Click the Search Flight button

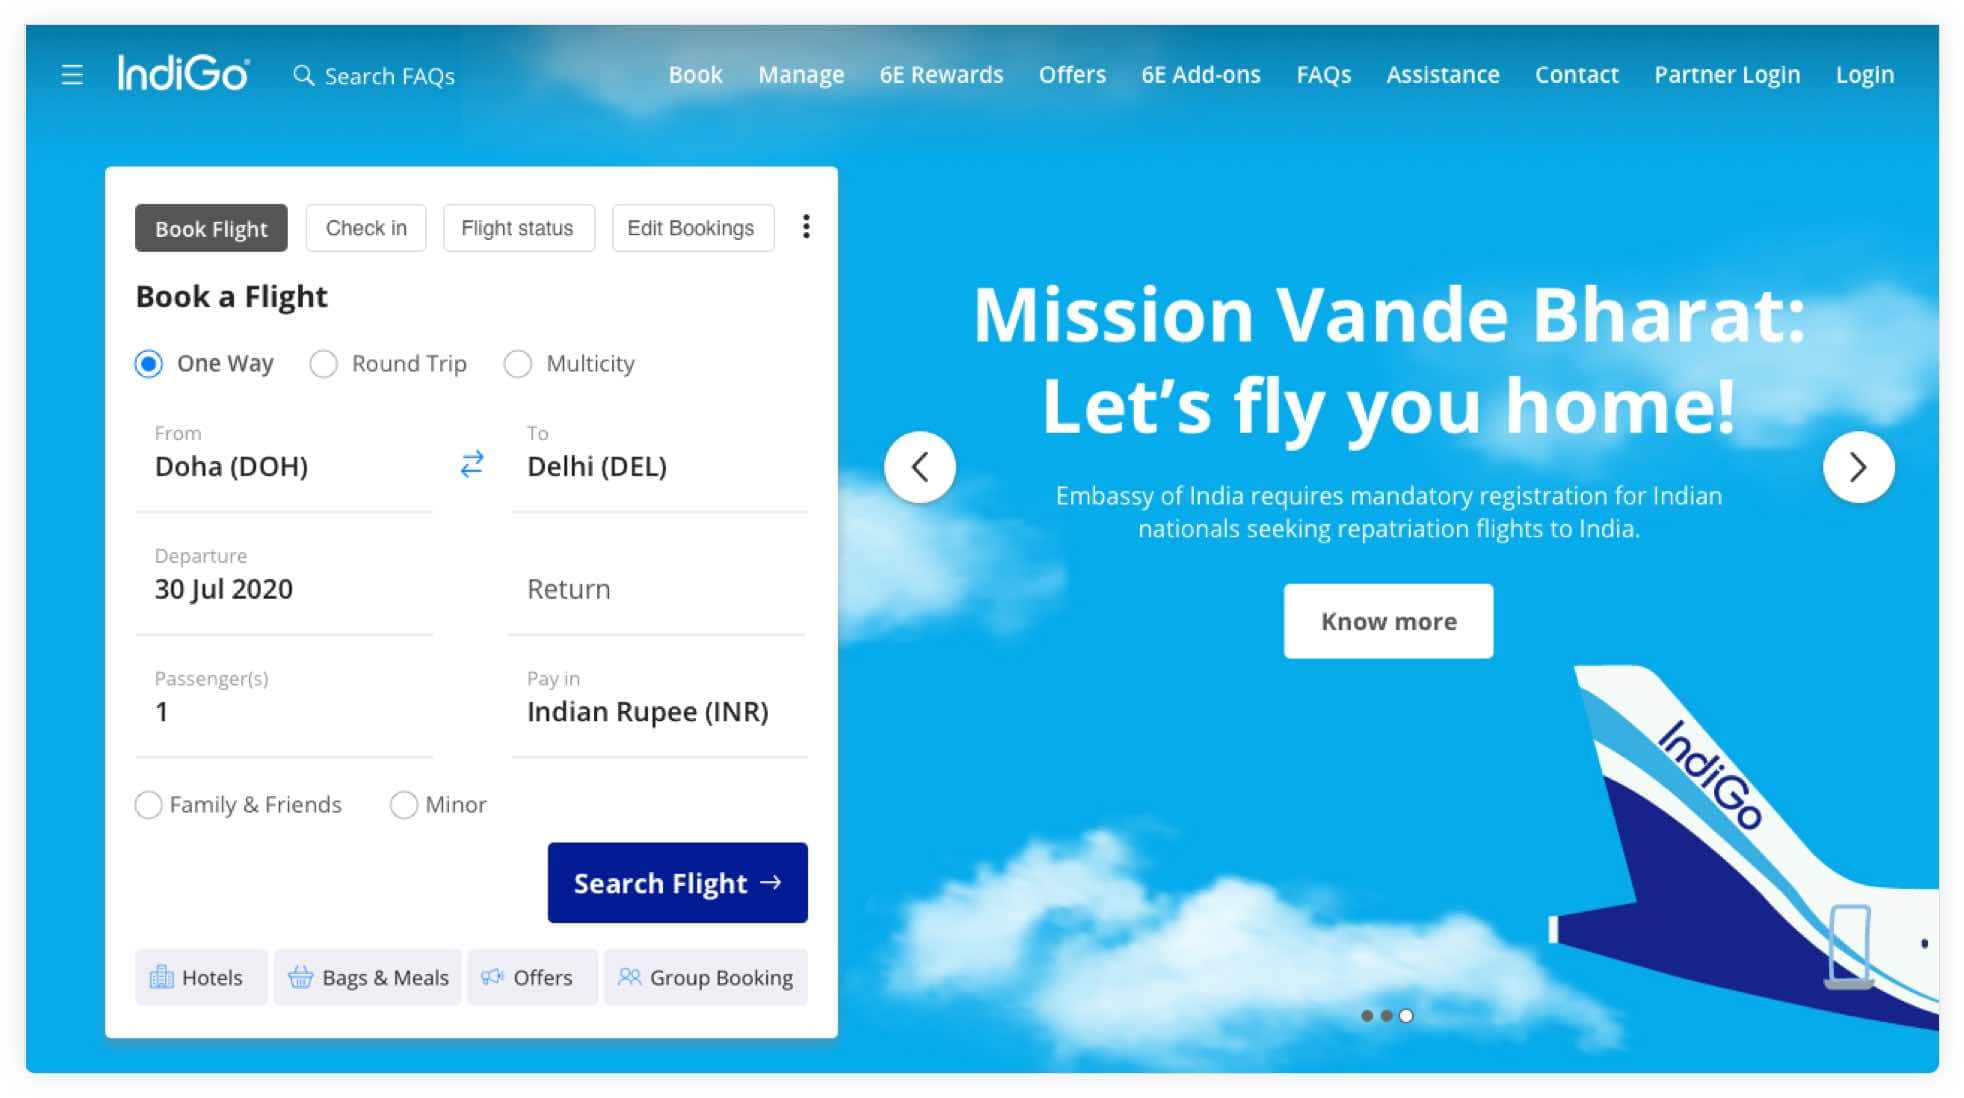point(678,883)
